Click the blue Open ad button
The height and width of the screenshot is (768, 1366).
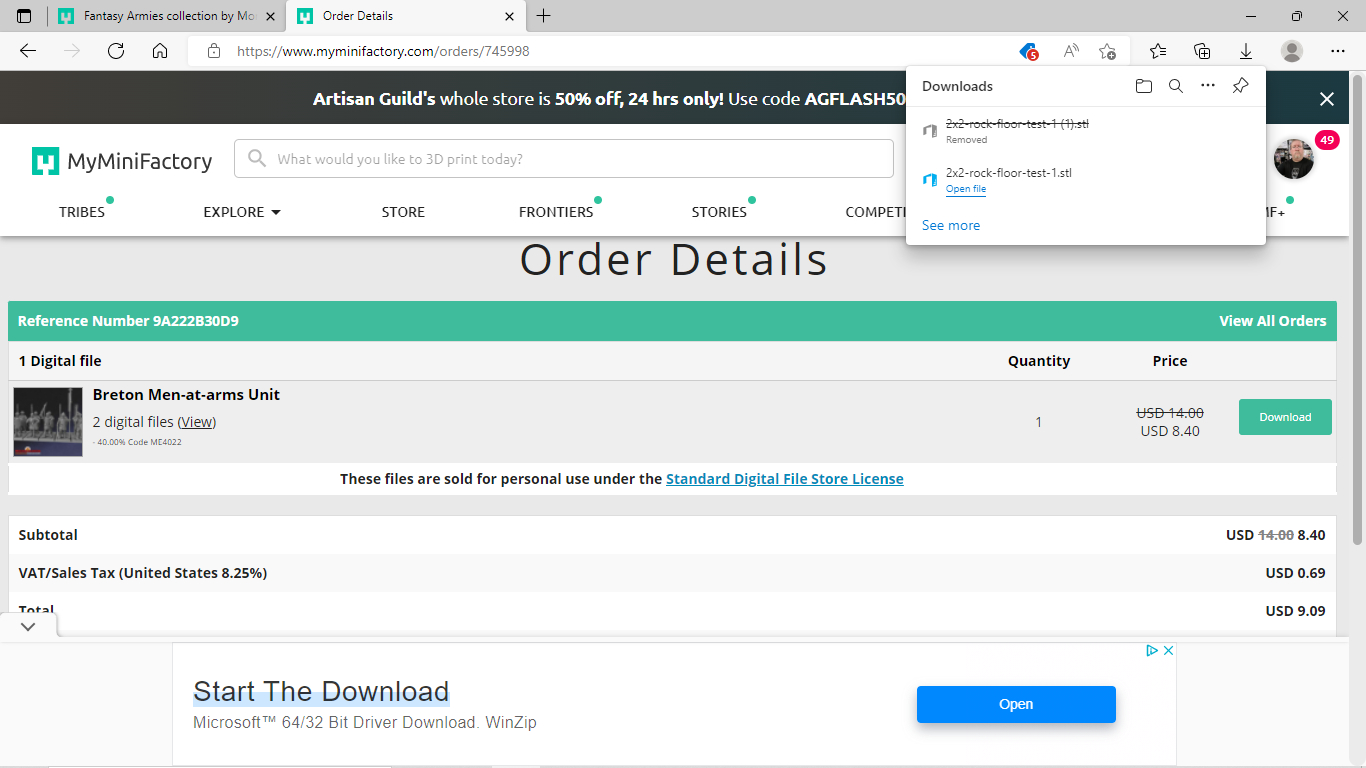click(x=1016, y=704)
